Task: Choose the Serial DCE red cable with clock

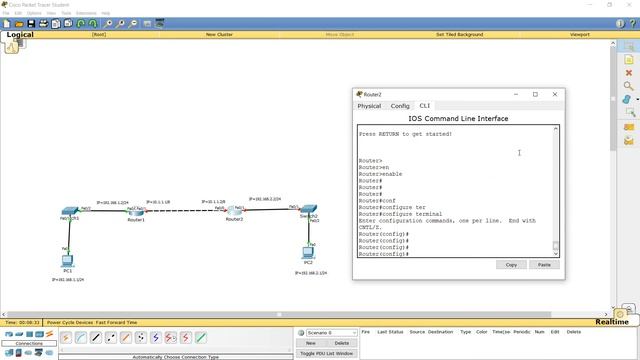Action: 171,338
